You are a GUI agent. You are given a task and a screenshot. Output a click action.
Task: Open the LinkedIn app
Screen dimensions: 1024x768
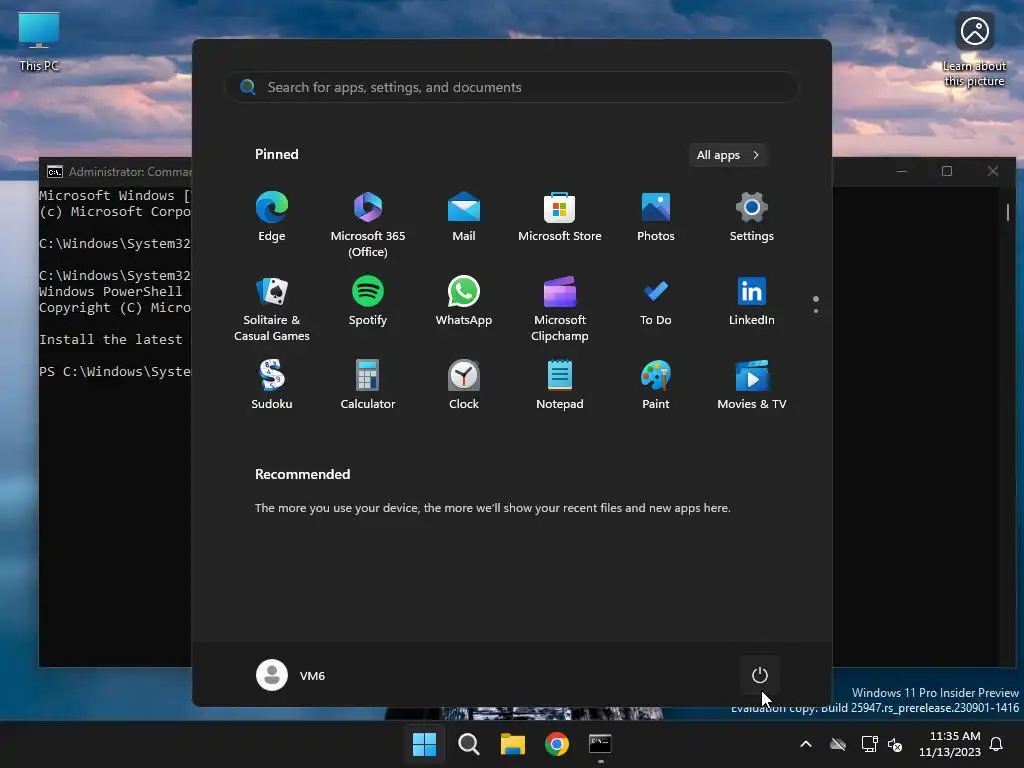752,302
